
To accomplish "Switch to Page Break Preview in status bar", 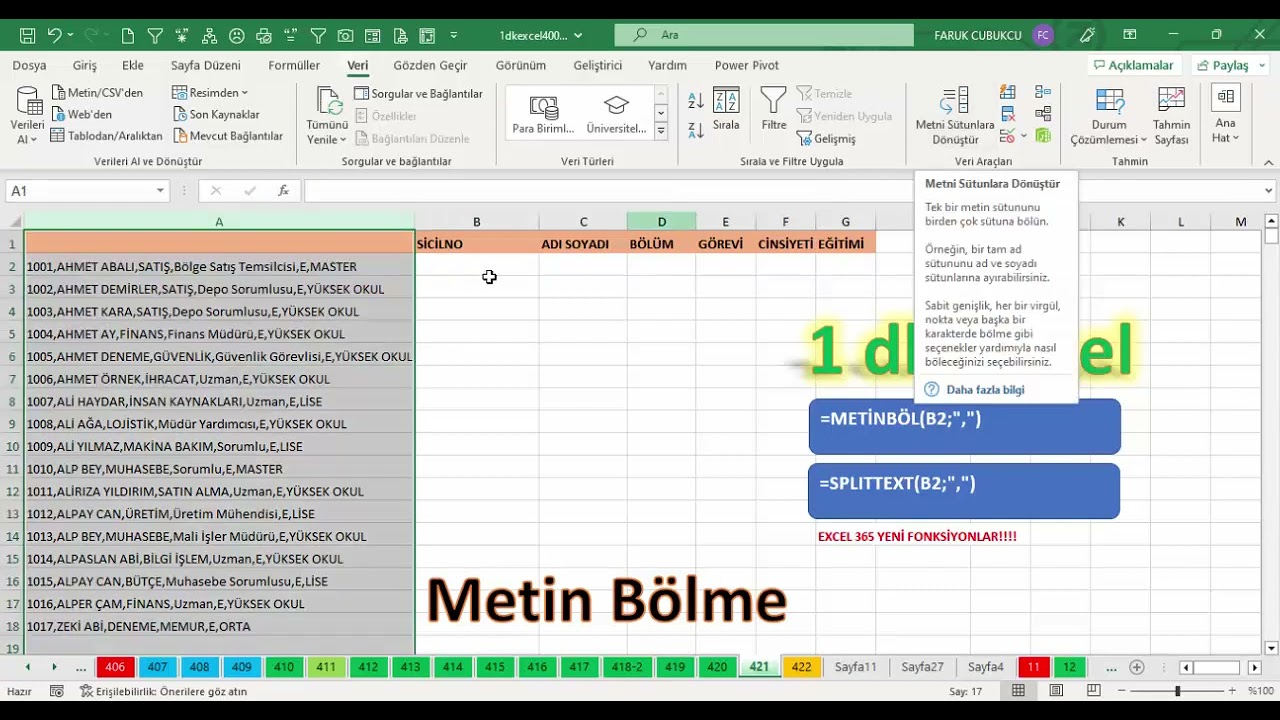I will click(x=1094, y=691).
